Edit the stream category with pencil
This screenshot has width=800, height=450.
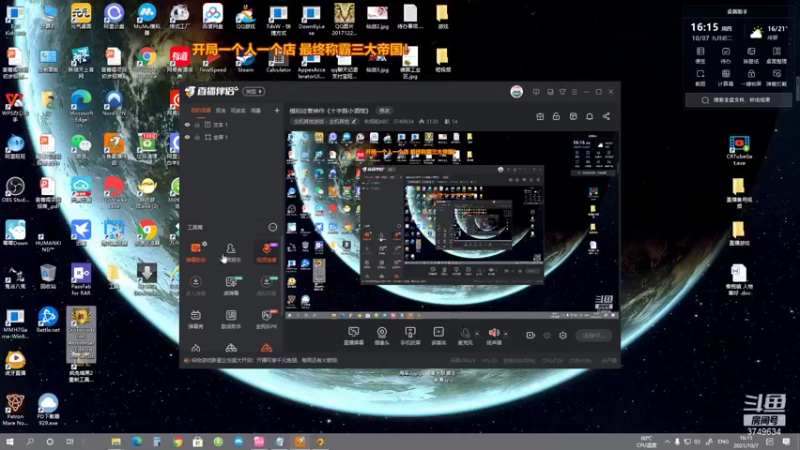pyautogui.click(x=354, y=121)
